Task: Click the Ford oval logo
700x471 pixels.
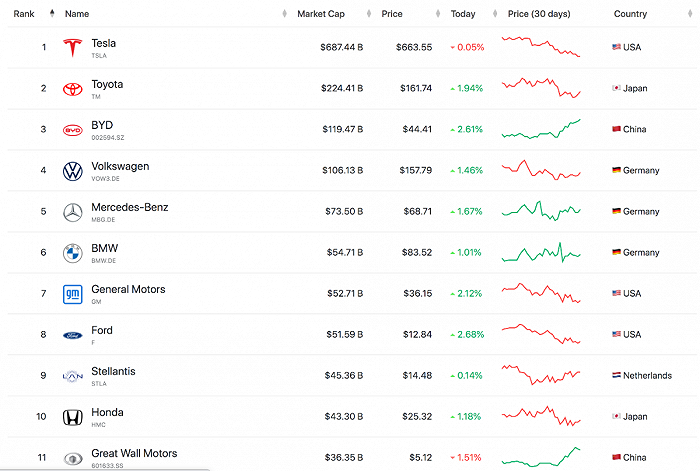Action: pos(71,335)
